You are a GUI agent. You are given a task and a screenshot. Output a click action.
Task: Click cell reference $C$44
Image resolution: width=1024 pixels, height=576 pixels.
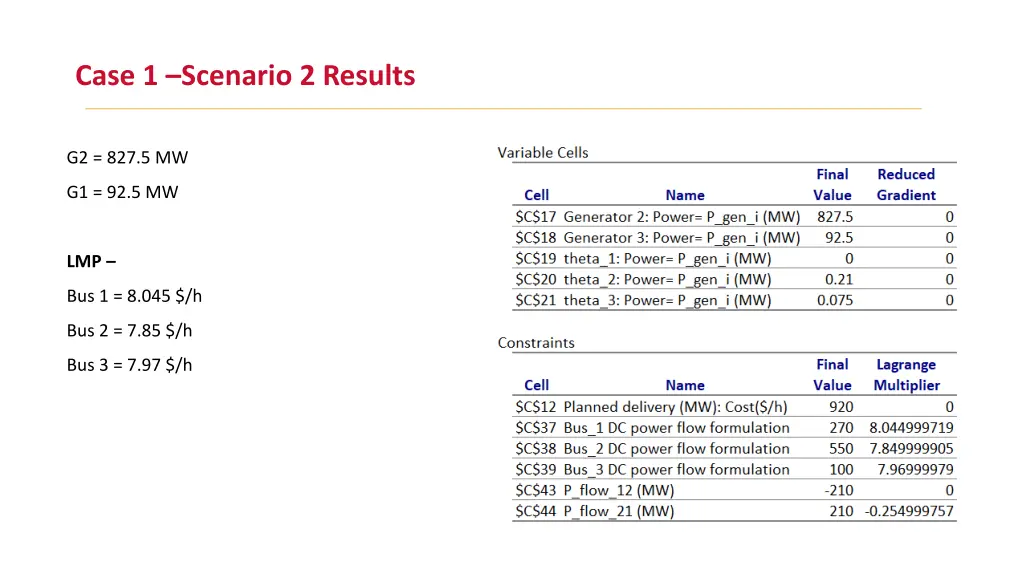536,511
